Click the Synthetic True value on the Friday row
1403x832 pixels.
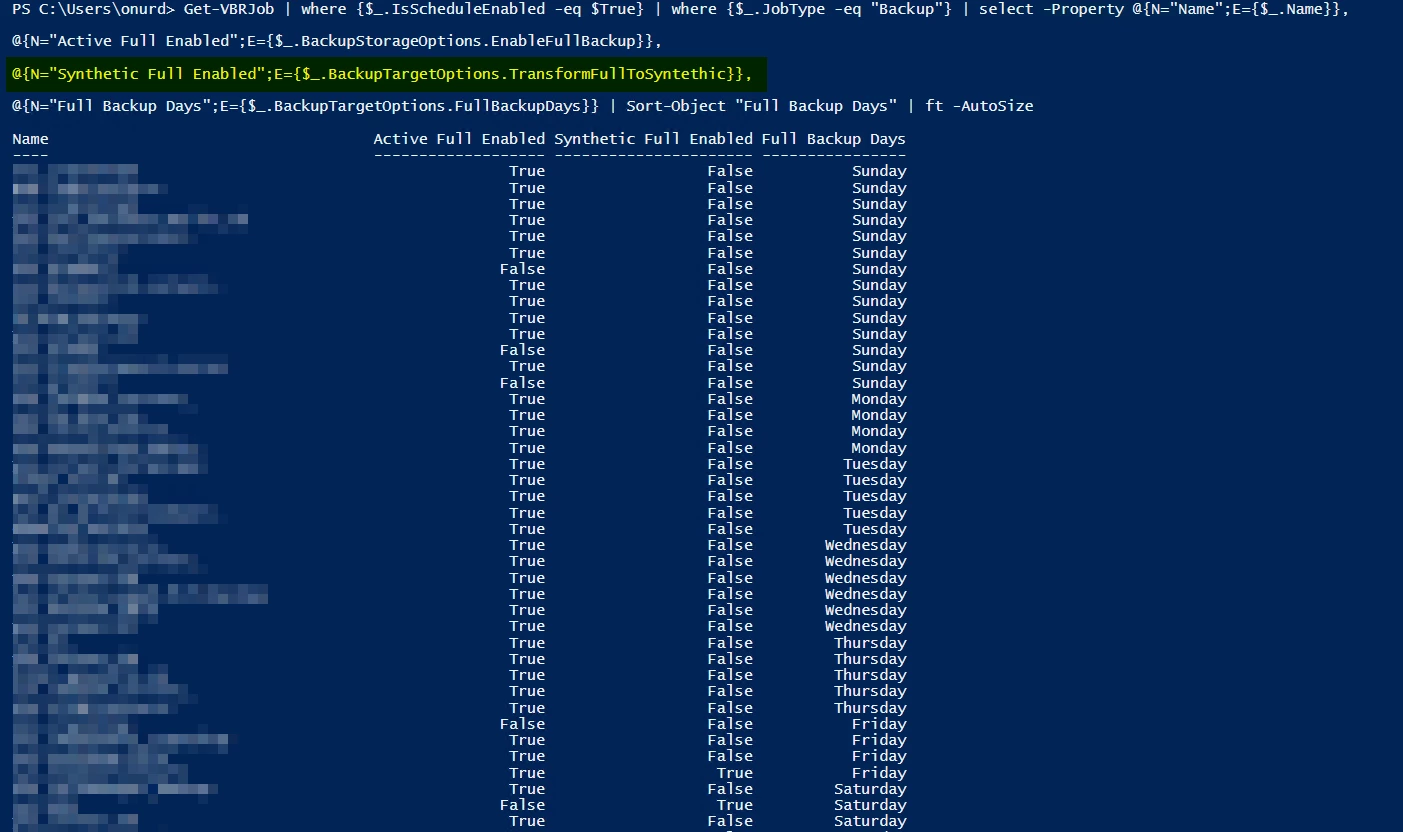(734, 773)
